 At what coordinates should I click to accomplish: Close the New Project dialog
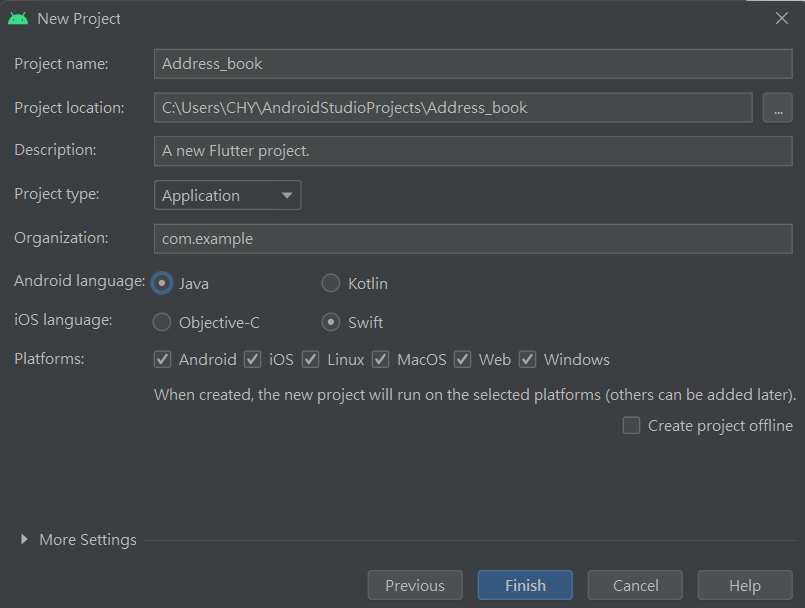tap(781, 18)
